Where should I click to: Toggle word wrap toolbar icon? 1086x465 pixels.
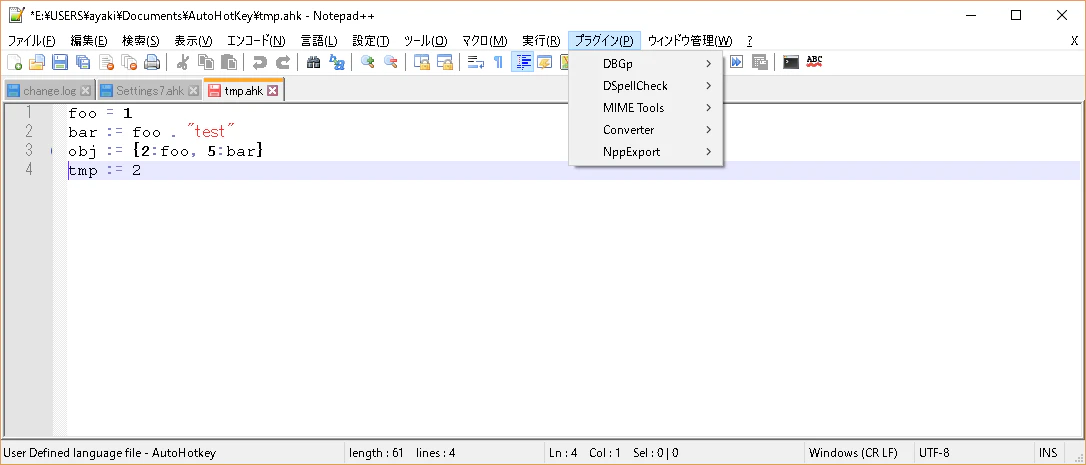click(475, 62)
